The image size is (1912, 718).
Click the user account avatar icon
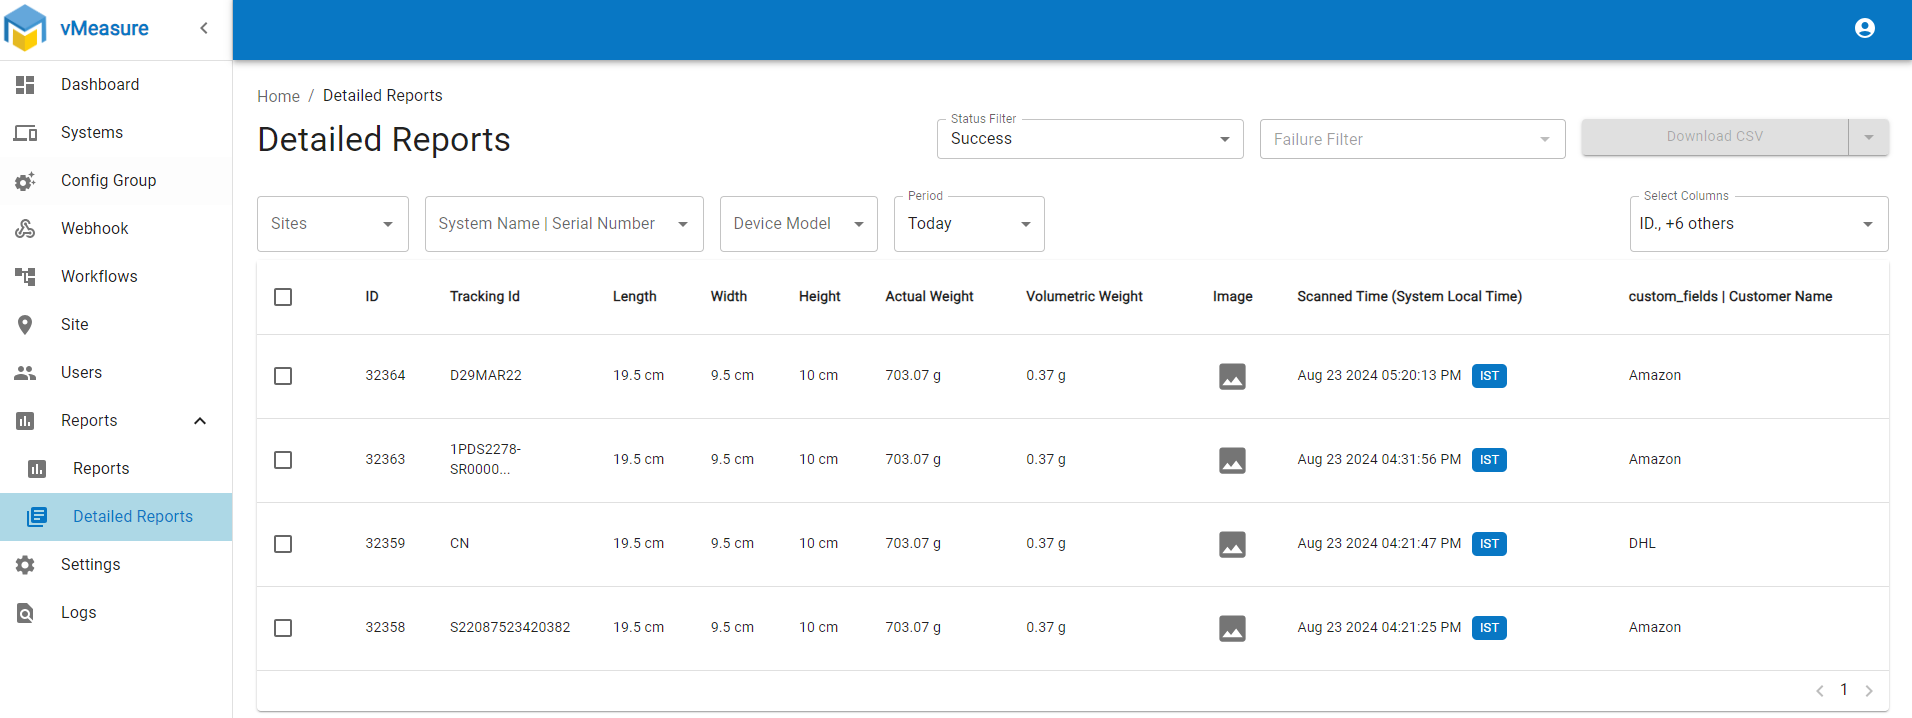(x=1864, y=28)
